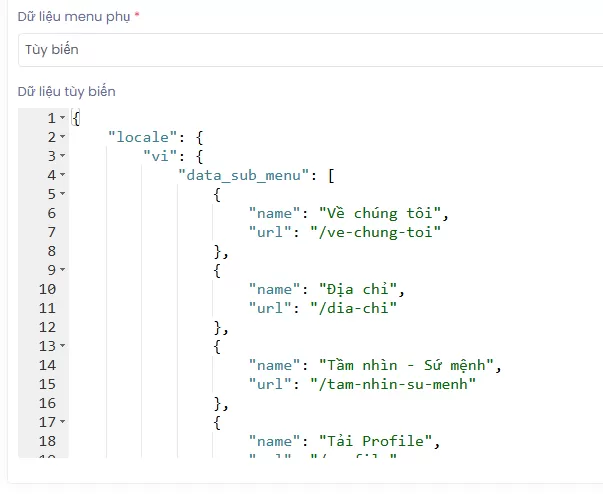Viewport: 603px width, 494px height.
Task: Click the "Dữ liệu tùy biến" editor label
Action: pyautogui.click(x=66, y=91)
